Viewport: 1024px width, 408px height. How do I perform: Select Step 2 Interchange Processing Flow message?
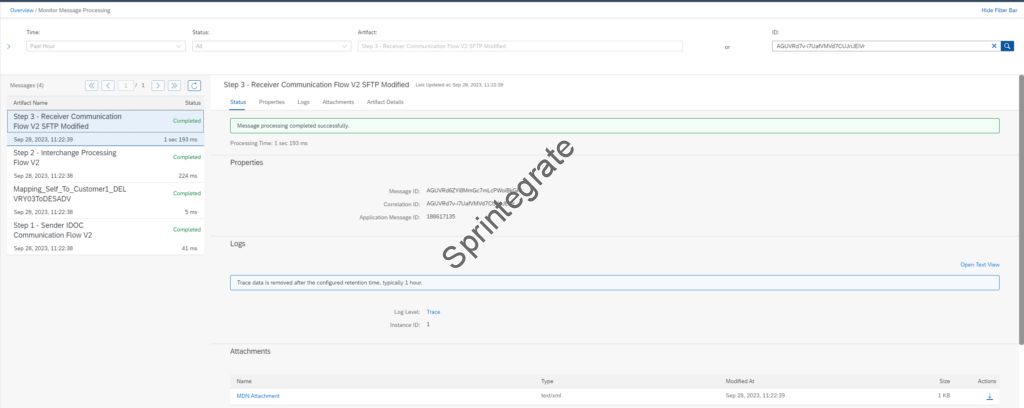106,163
